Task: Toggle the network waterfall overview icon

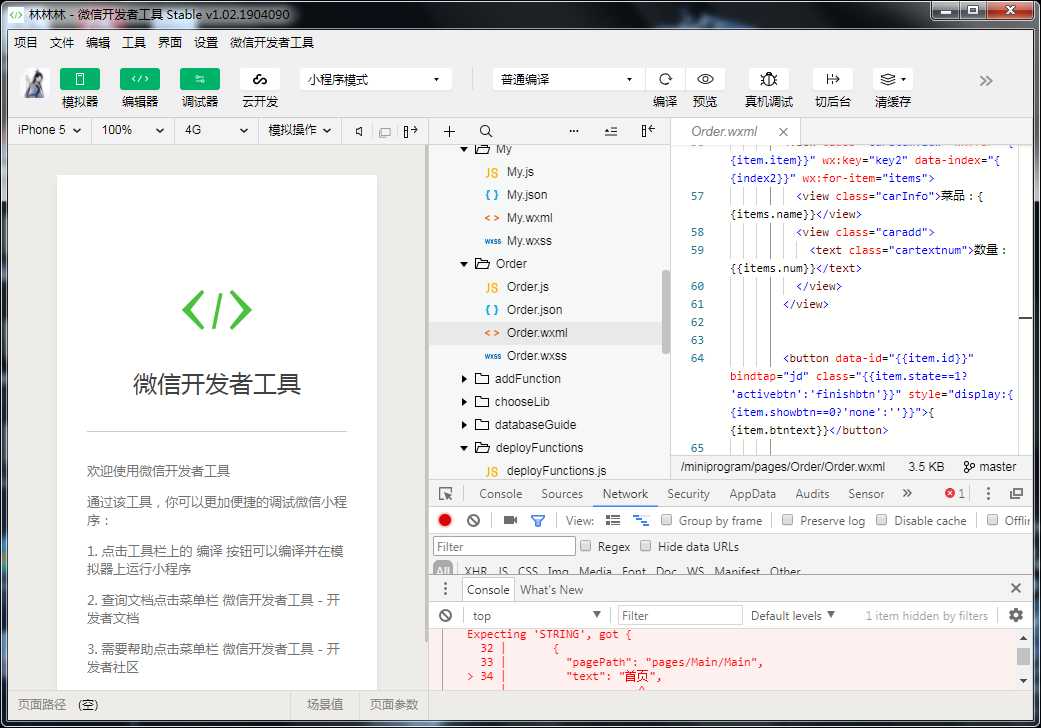Action: pos(641,520)
